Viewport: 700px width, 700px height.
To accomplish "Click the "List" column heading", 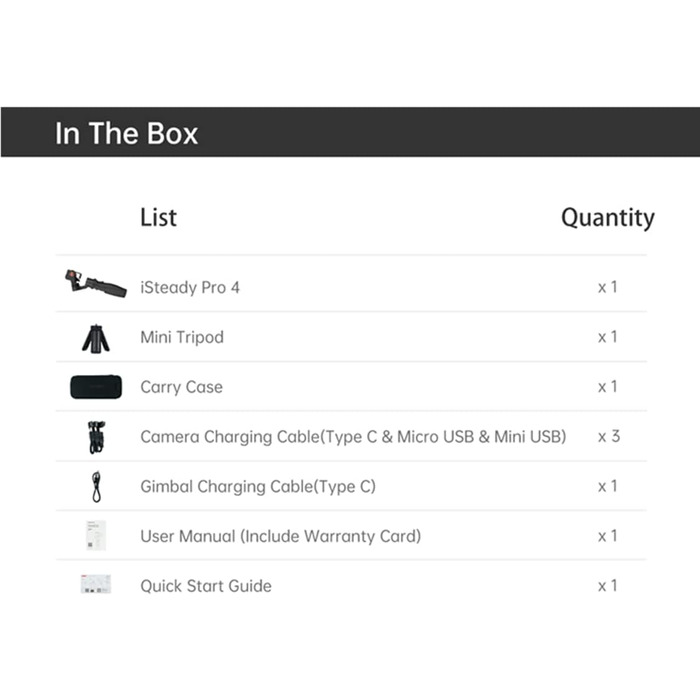I will tap(158, 217).
